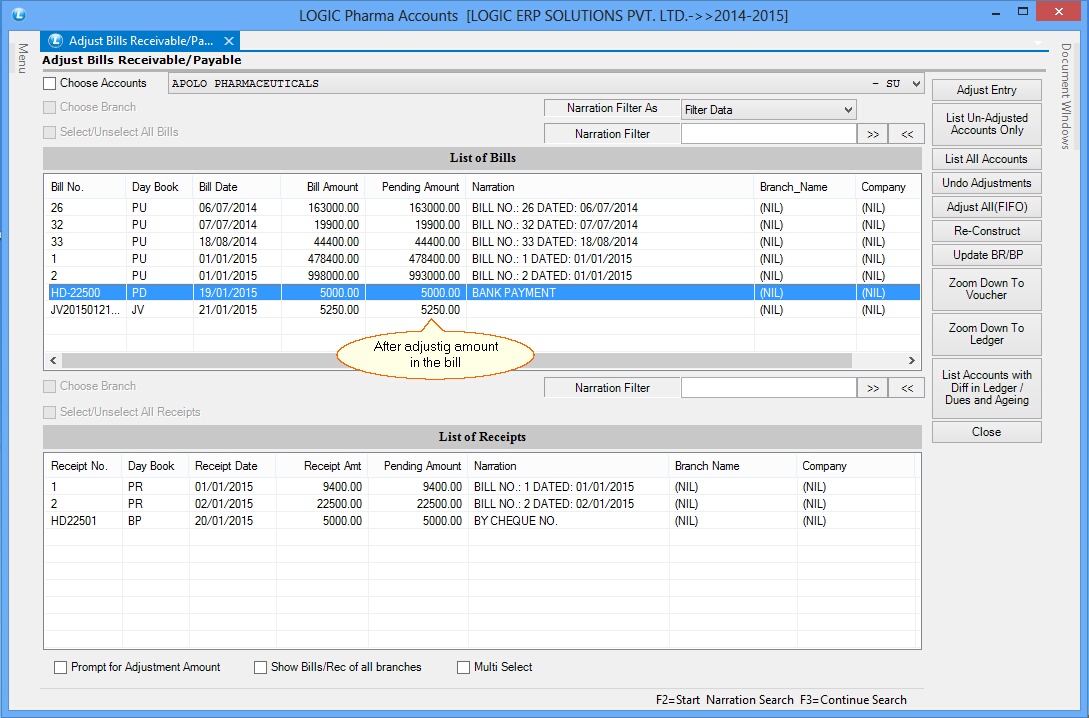The width and height of the screenshot is (1089, 718).
Task: Enable Prompt for Adjustment Amount
Action: coord(60,667)
